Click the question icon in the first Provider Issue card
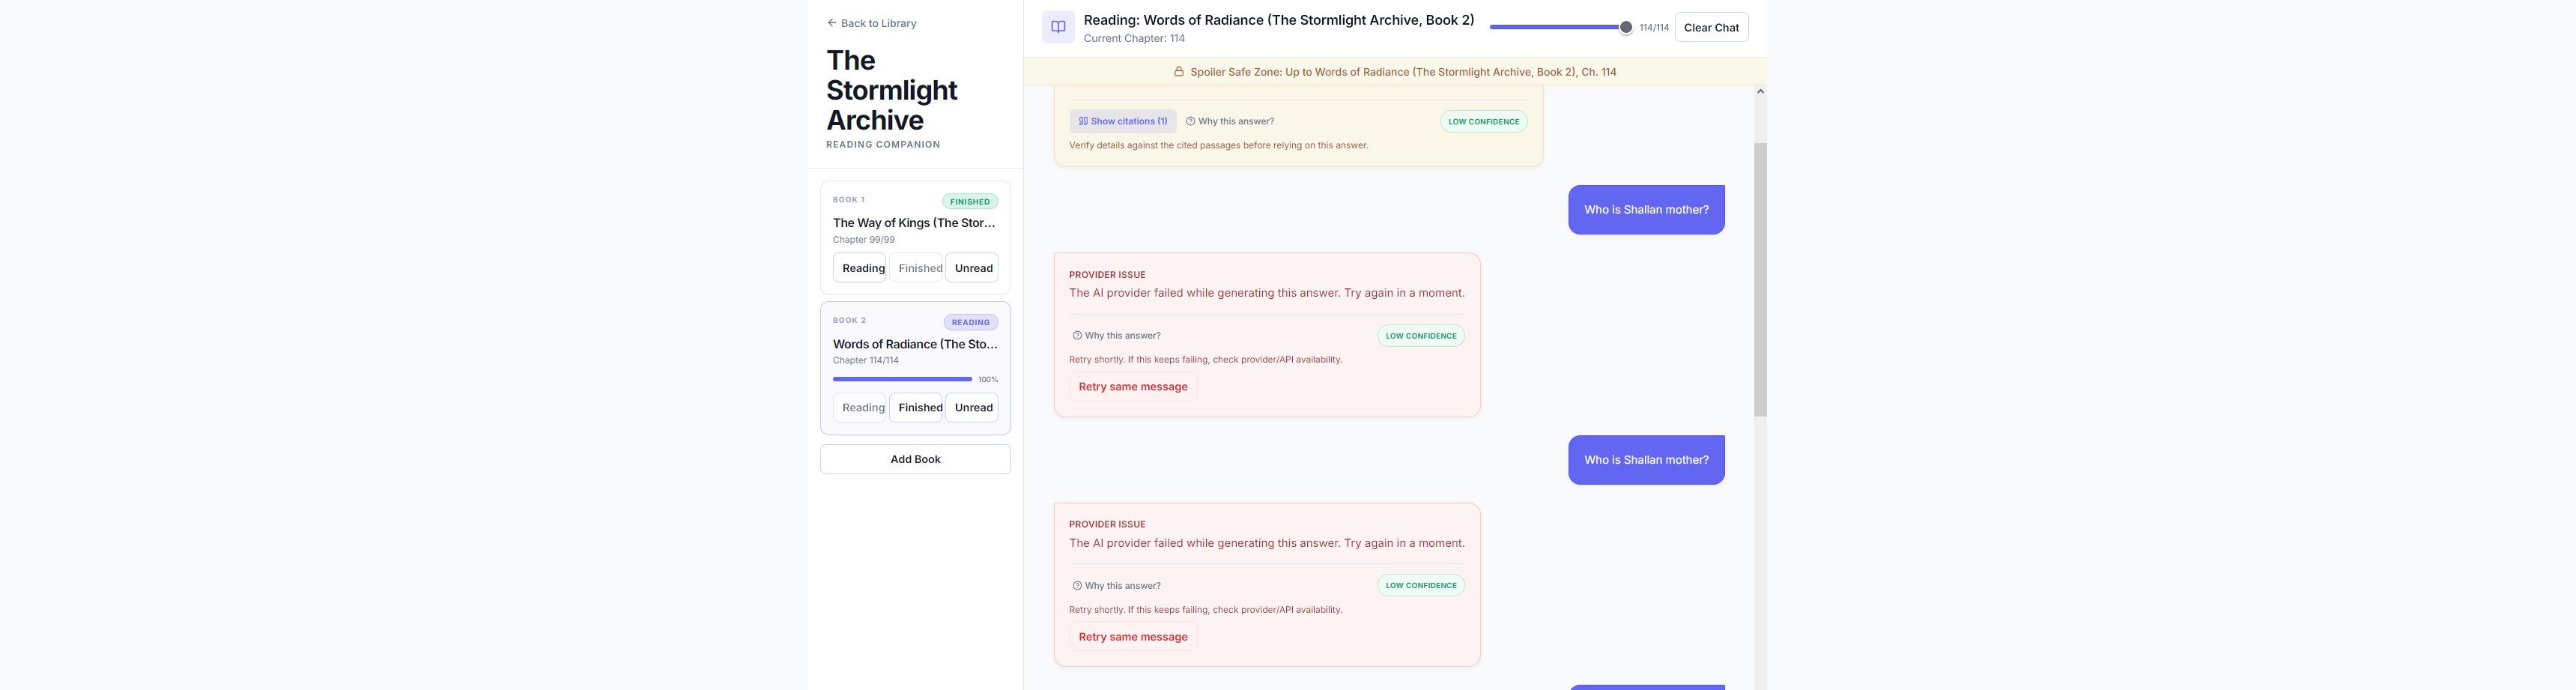 pos(1077,336)
